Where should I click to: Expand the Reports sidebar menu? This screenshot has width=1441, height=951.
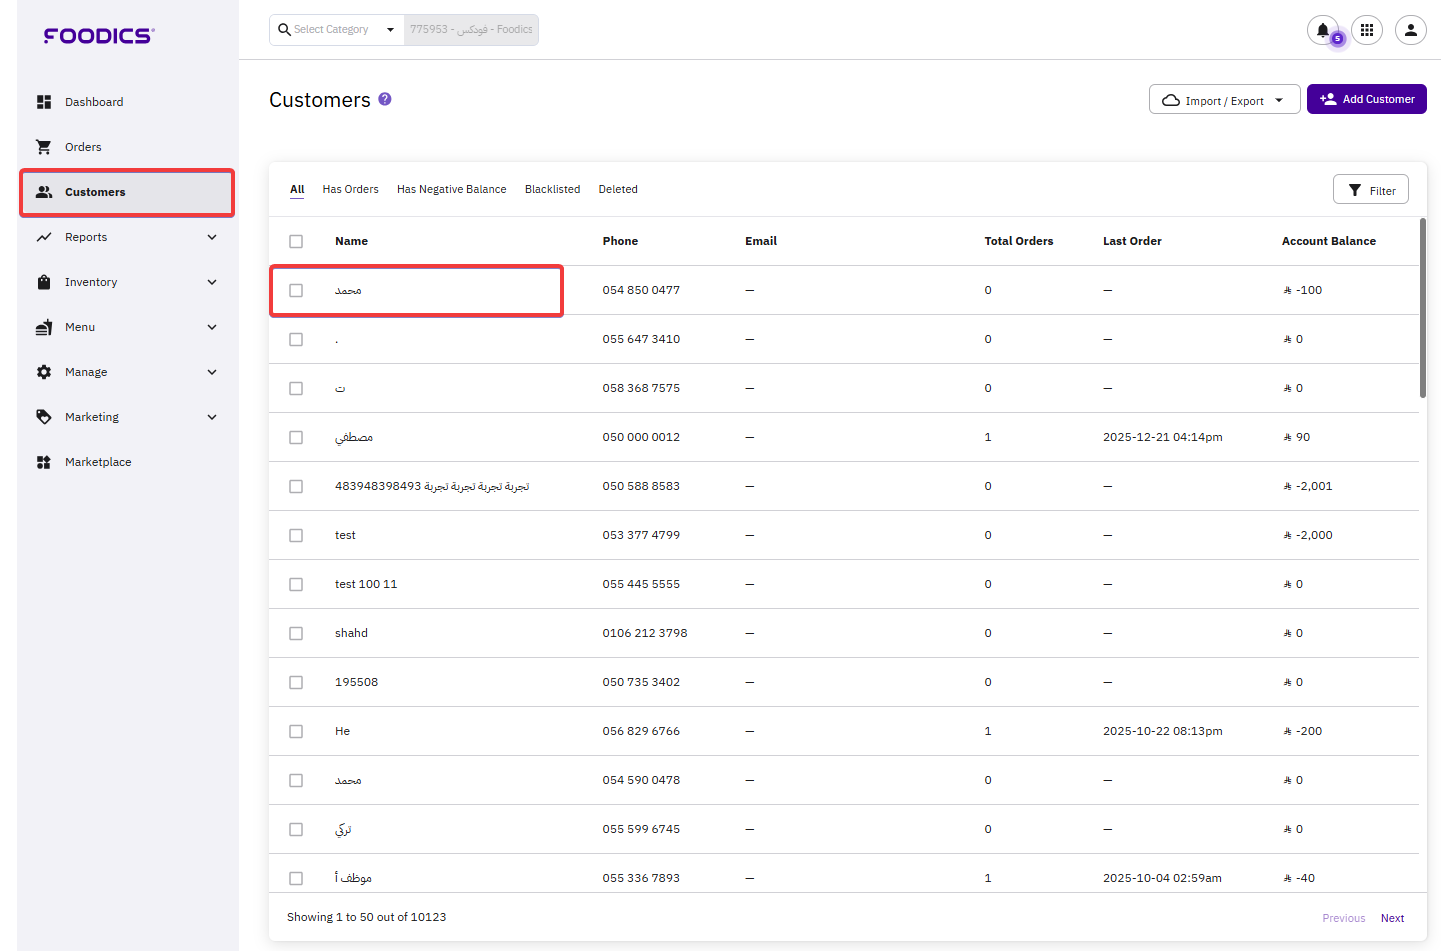[x=127, y=237]
